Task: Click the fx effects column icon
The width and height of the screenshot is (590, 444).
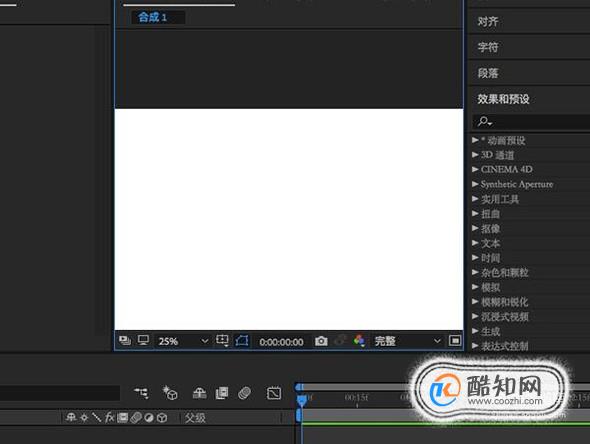Action: click(109, 417)
